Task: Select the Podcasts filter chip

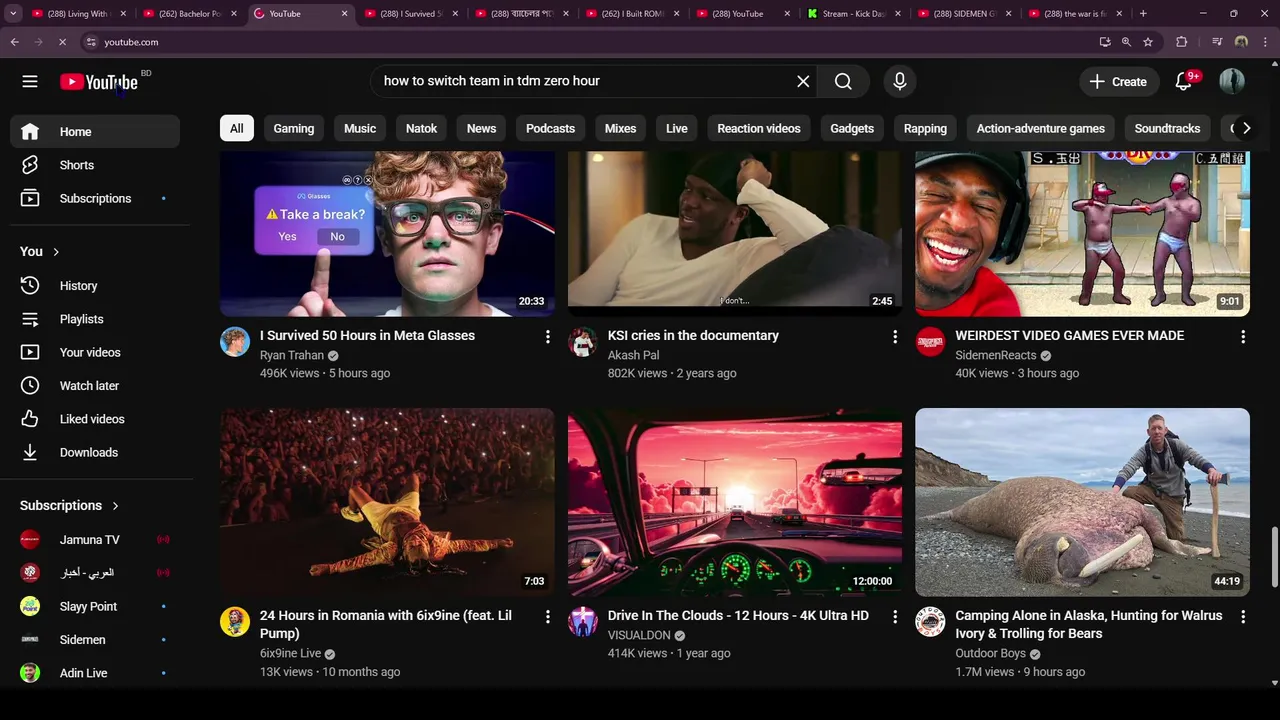Action: coord(550,128)
